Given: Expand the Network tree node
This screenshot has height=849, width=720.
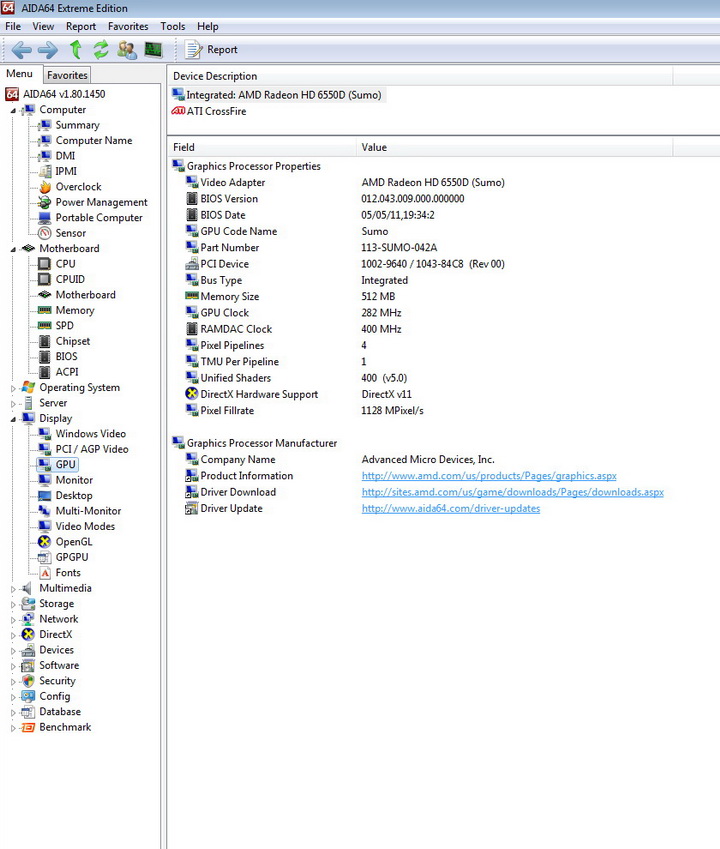Looking at the screenshot, I should pos(13,619).
